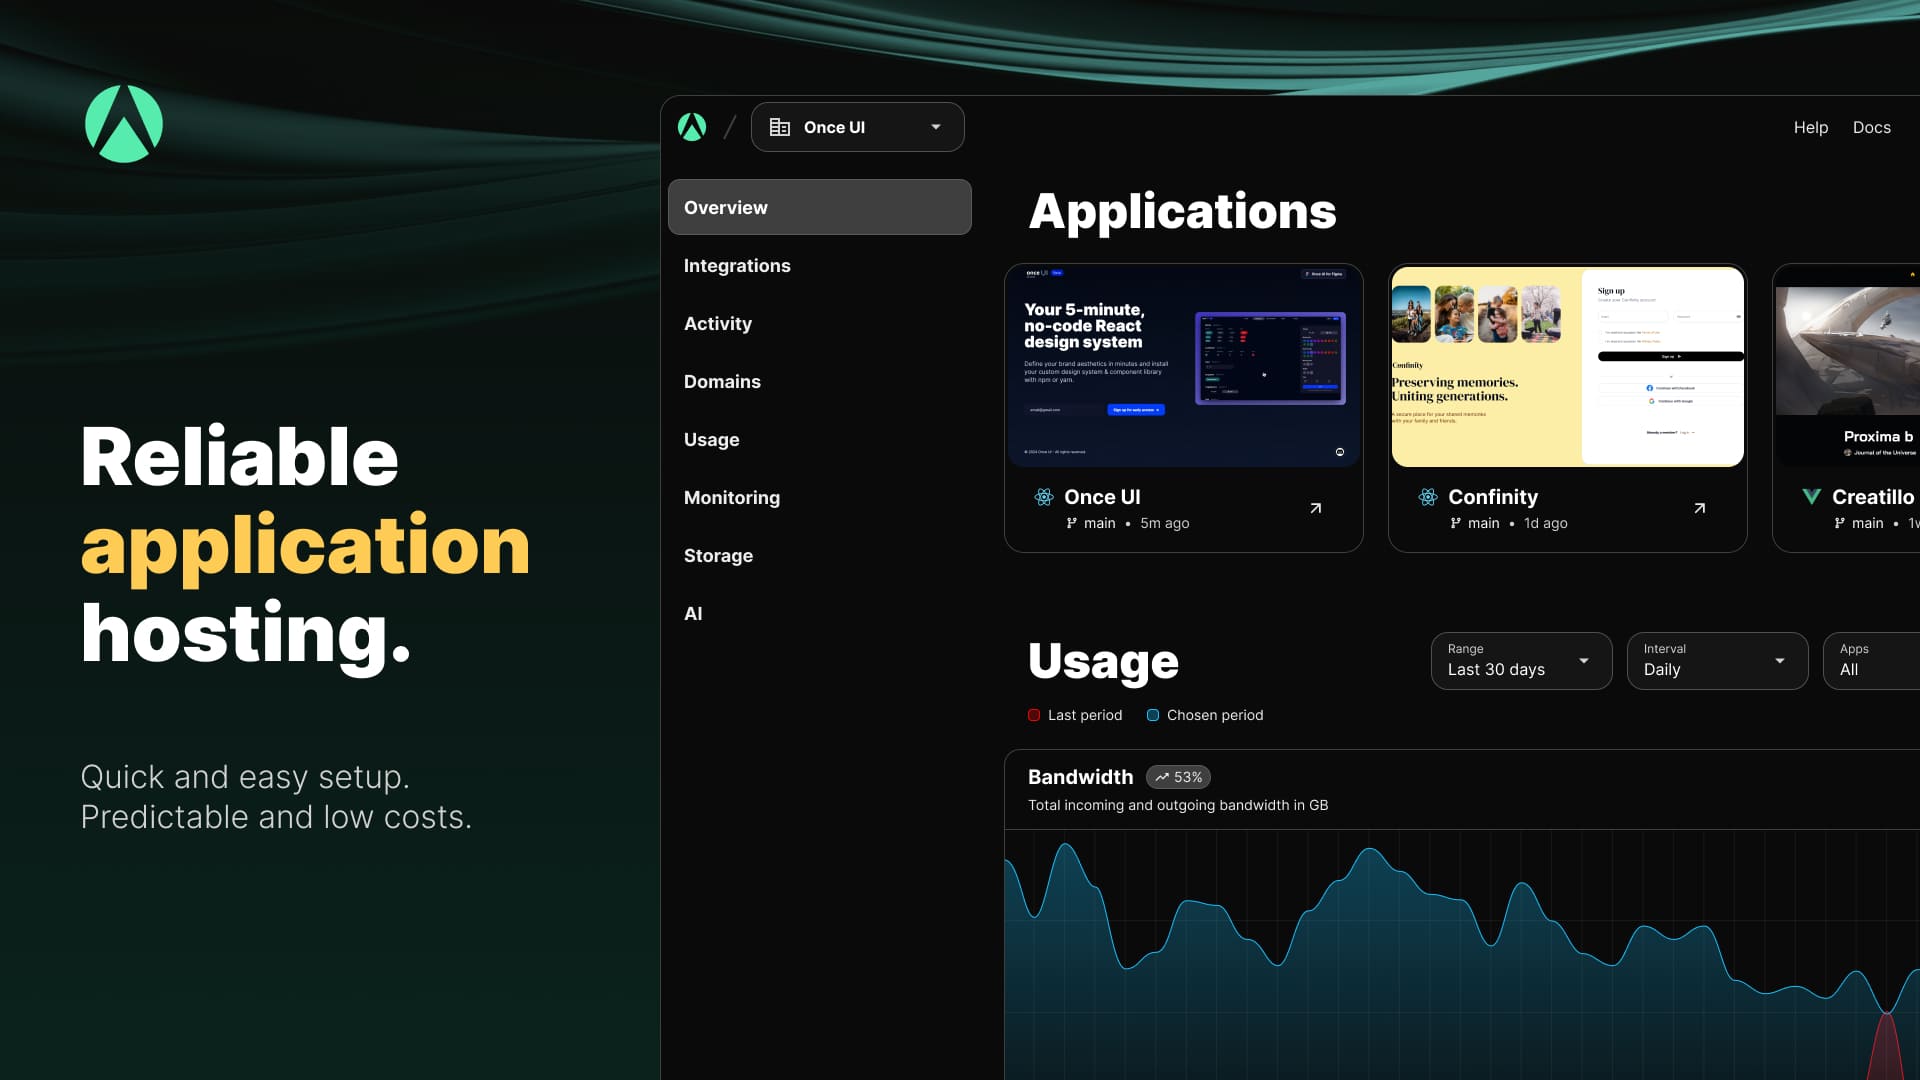Image resolution: width=1920 pixels, height=1080 pixels.
Task: Select Integrations in the sidebar
Action: click(x=737, y=266)
